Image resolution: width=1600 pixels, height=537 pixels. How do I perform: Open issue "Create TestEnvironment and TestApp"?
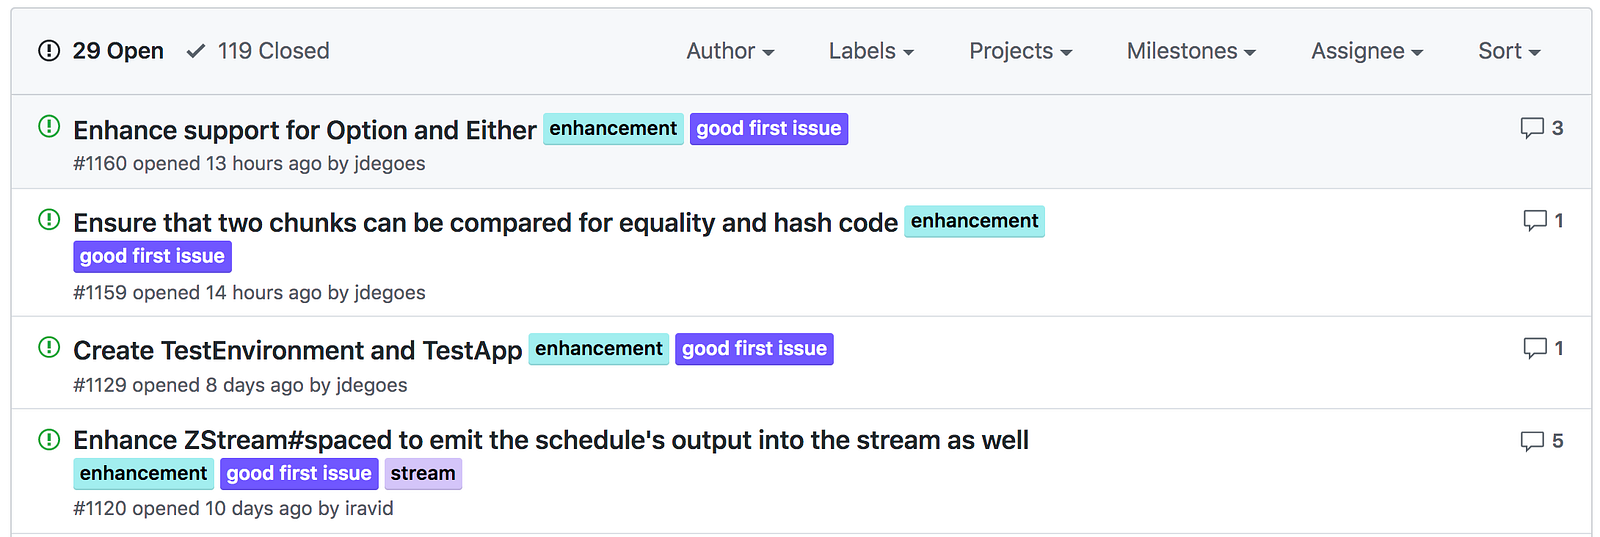(297, 350)
